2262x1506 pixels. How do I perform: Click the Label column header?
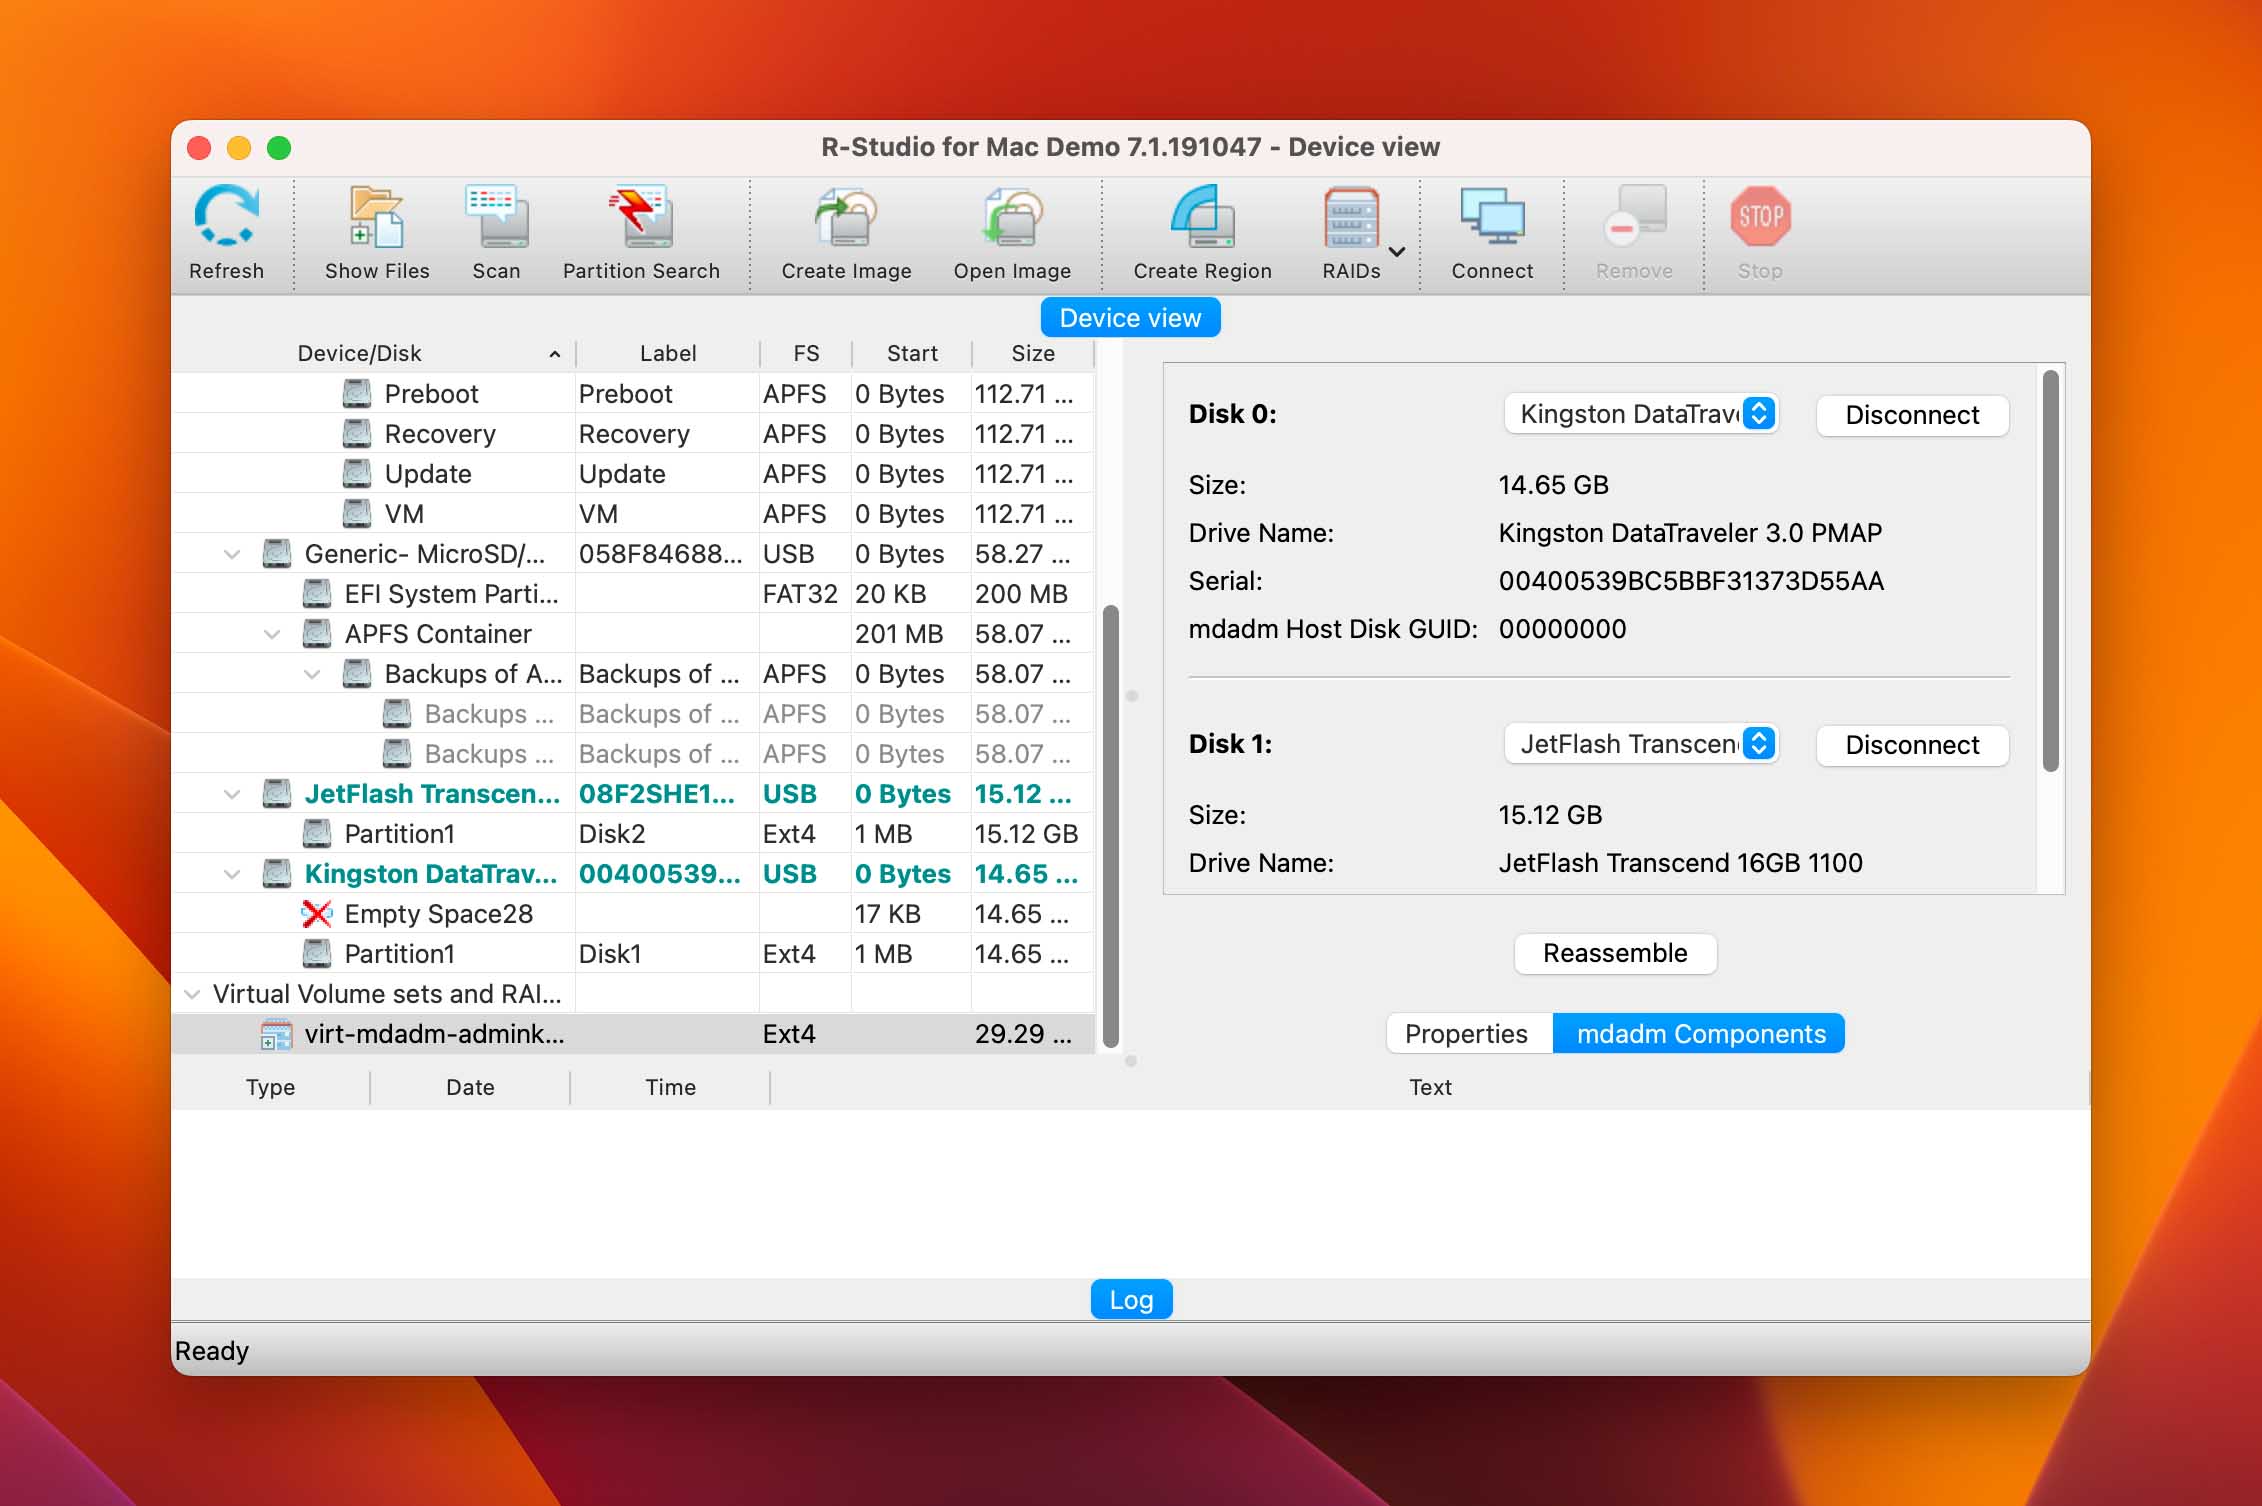pos(668,353)
